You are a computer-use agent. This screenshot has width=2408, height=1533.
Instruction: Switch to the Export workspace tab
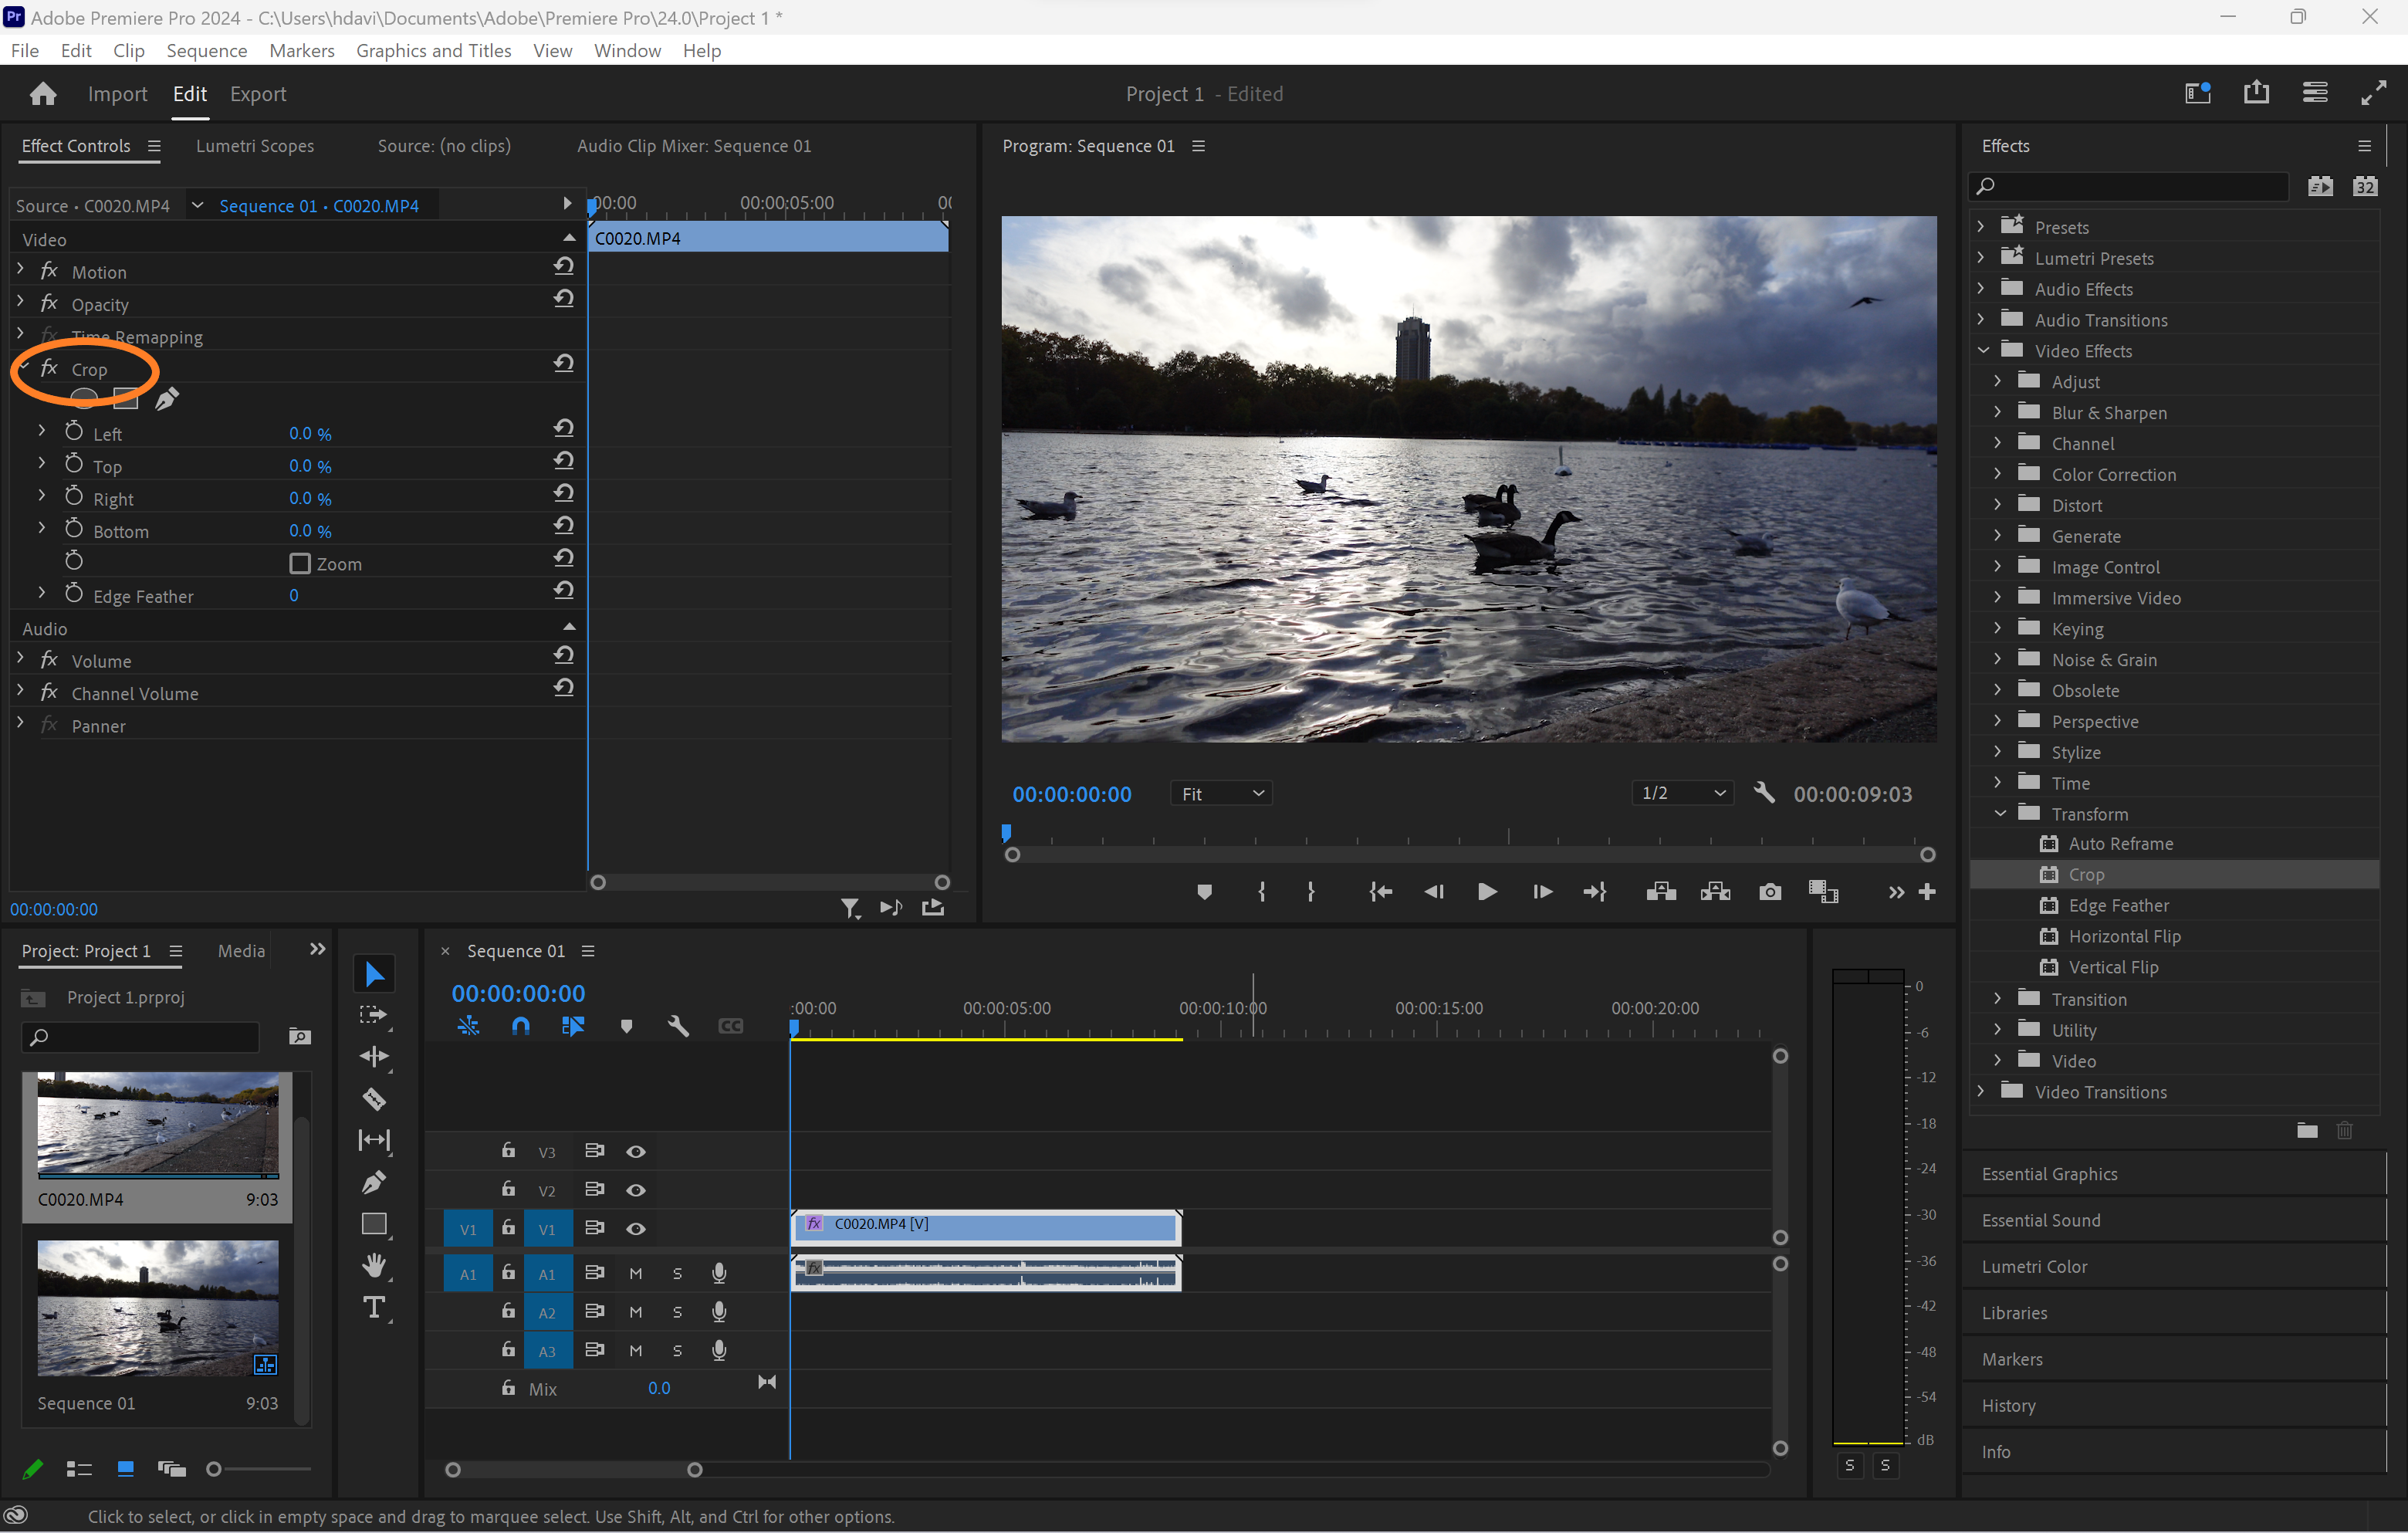tap(258, 94)
